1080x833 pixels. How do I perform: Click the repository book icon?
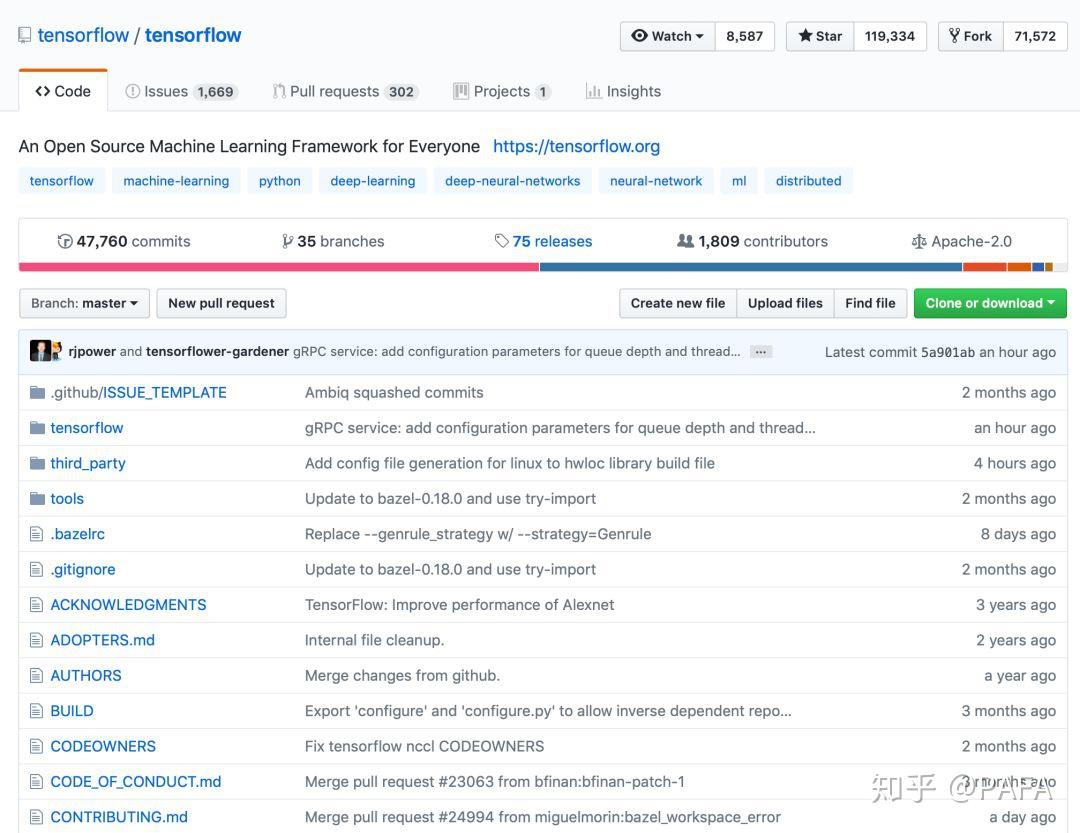(22, 33)
